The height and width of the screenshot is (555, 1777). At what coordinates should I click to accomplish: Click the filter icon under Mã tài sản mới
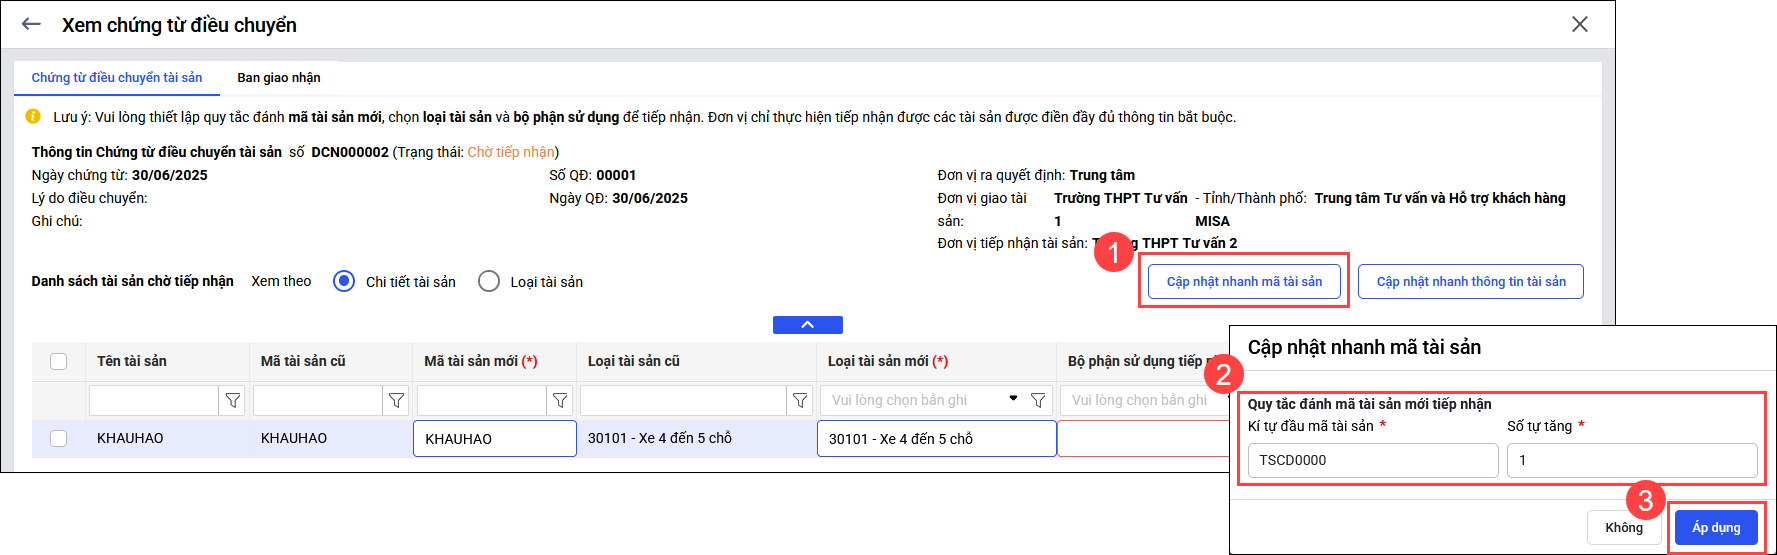[x=560, y=401]
